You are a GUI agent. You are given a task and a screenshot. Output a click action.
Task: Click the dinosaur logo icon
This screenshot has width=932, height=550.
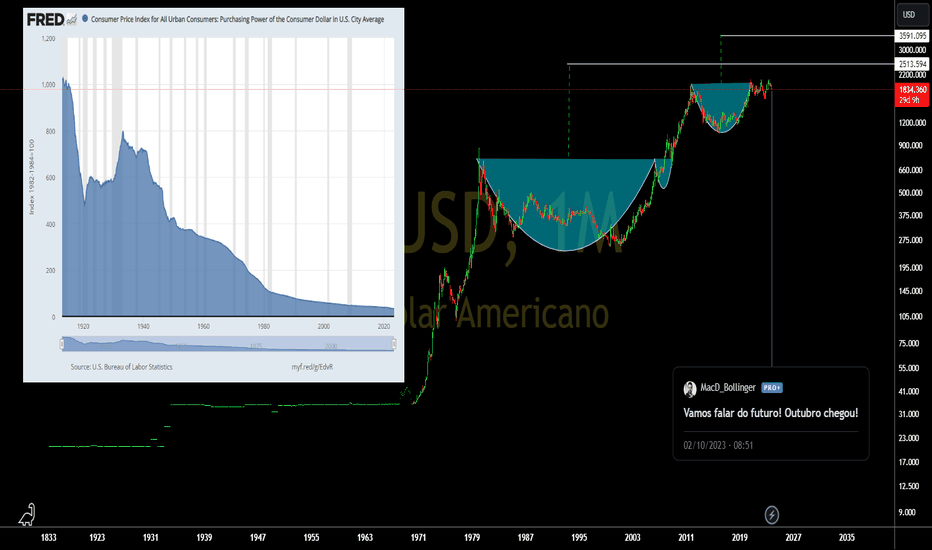click(x=27, y=515)
